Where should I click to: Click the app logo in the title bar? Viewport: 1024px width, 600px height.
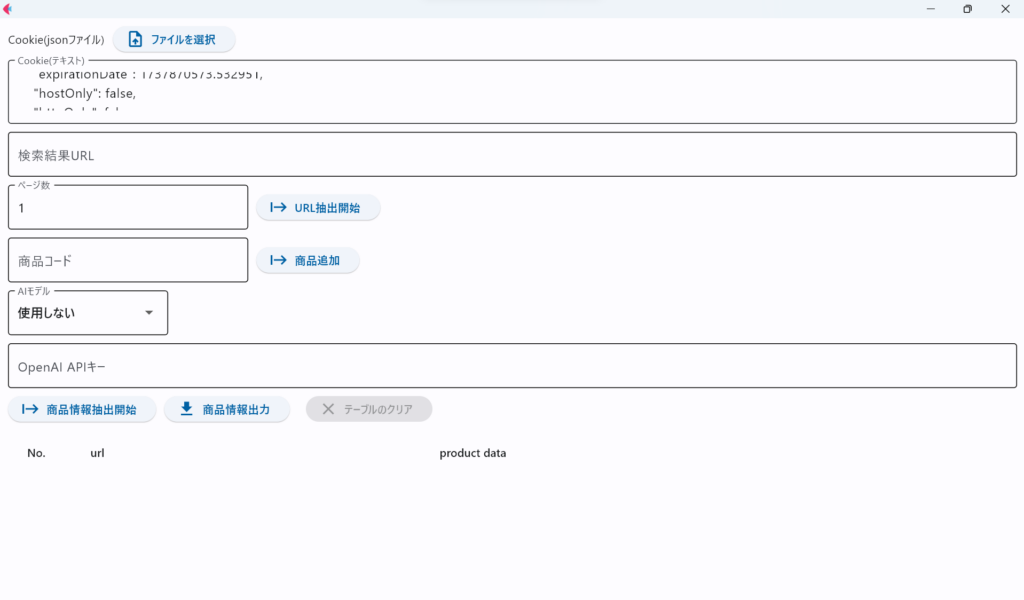[8, 9]
